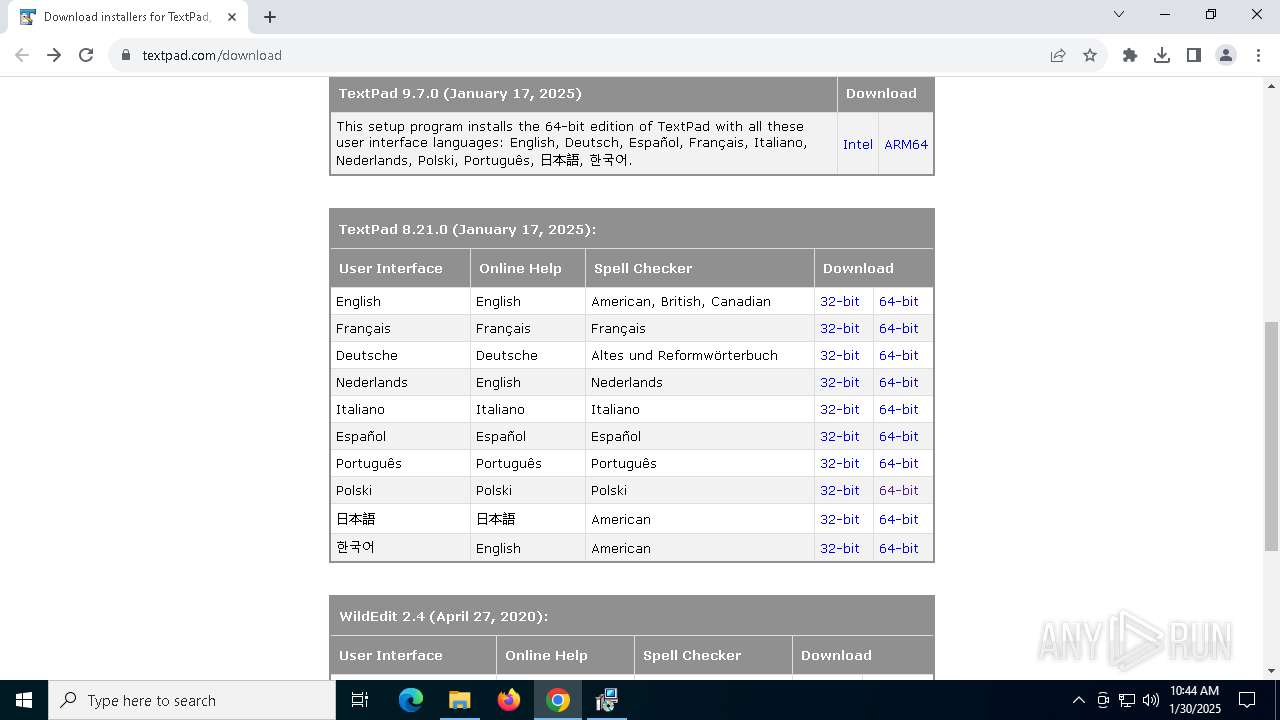Download Français 32-bit installer
Screen dimensions: 1280x720
[x=840, y=328]
